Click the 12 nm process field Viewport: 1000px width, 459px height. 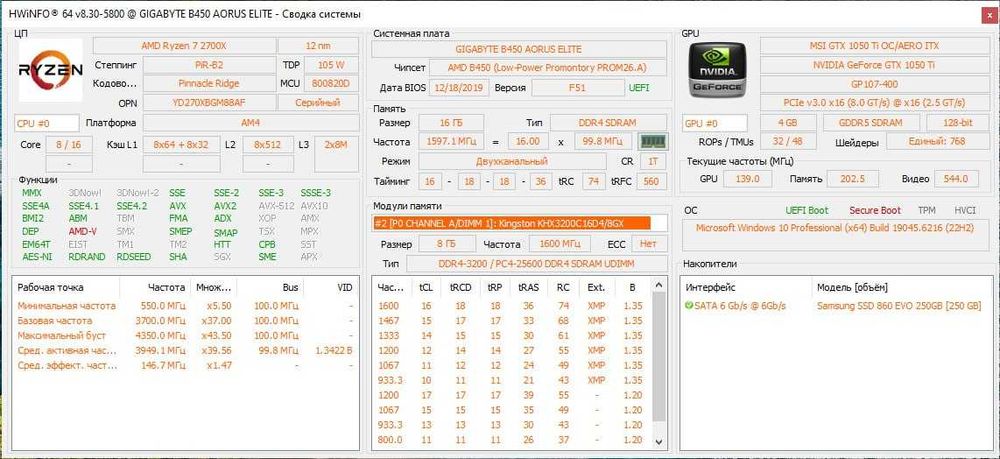tap(318, 46)
